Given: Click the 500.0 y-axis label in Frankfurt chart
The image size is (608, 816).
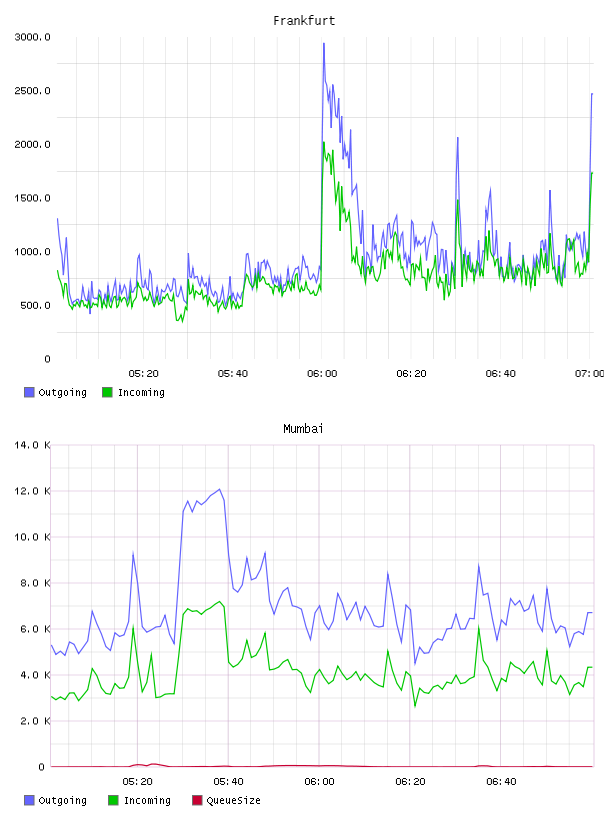Looking at the screenshot, I should click(x=35, y=305).
